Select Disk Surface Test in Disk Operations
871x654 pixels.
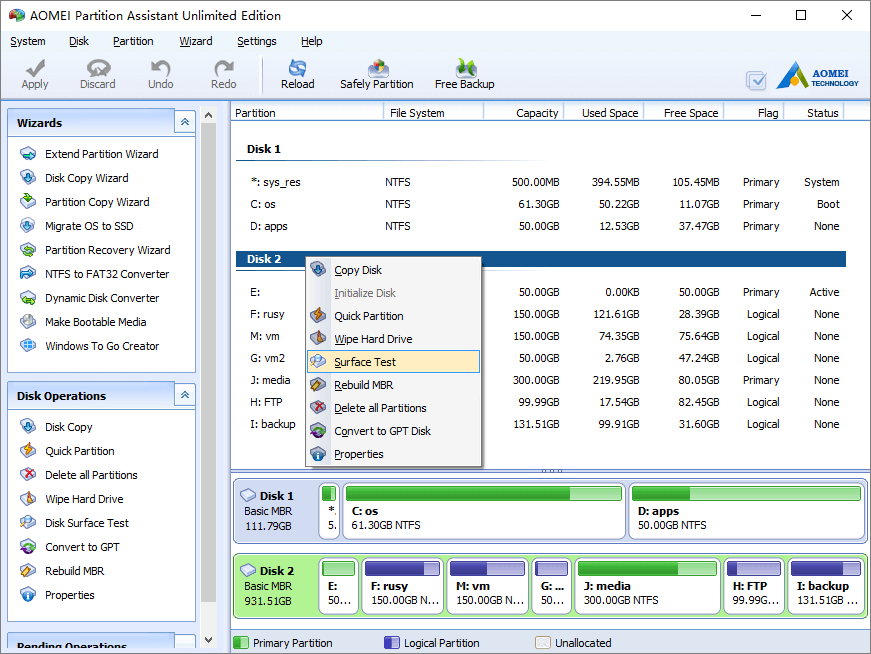(x=87, y=523)
